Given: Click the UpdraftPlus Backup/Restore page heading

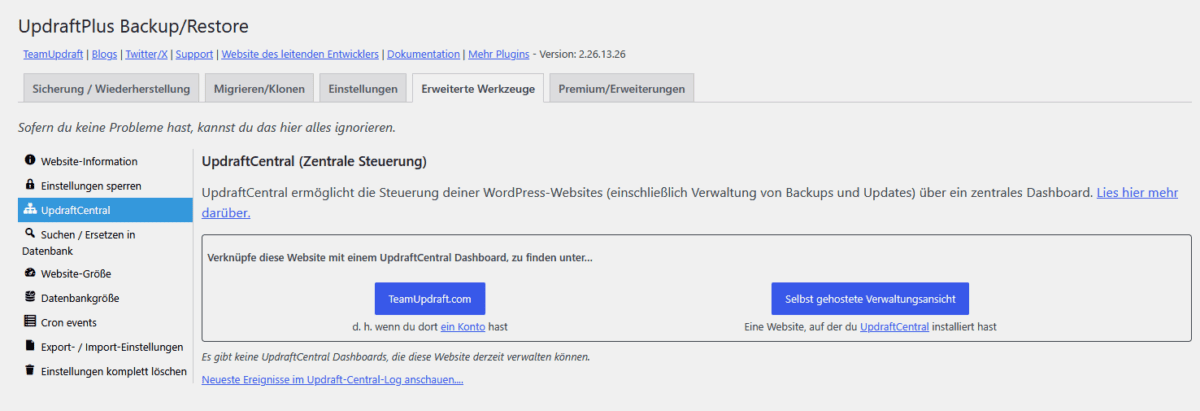Looking at the screenshot, I should (133, 26).
